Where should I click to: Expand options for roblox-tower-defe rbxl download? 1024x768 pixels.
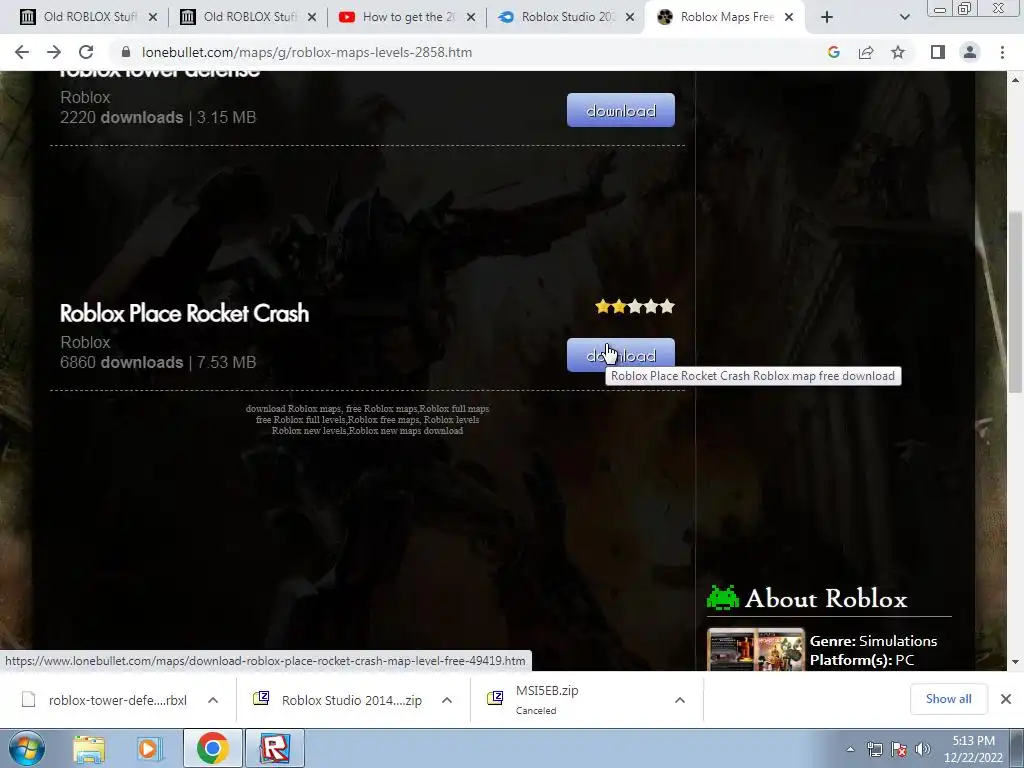213,700
